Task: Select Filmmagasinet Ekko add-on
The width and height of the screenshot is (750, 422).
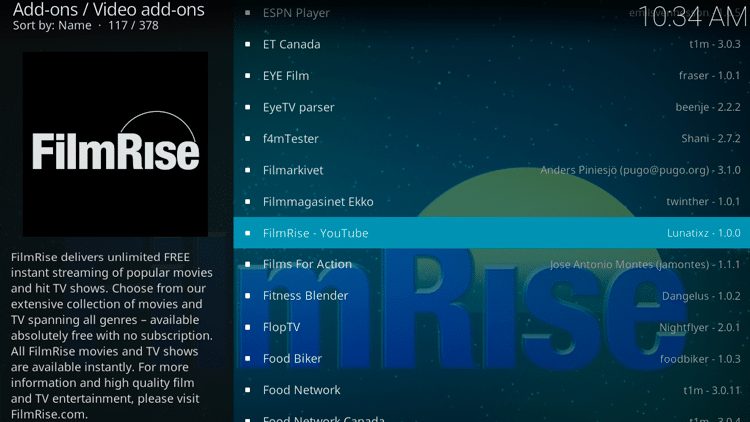Action: click(x=491, y=201)
